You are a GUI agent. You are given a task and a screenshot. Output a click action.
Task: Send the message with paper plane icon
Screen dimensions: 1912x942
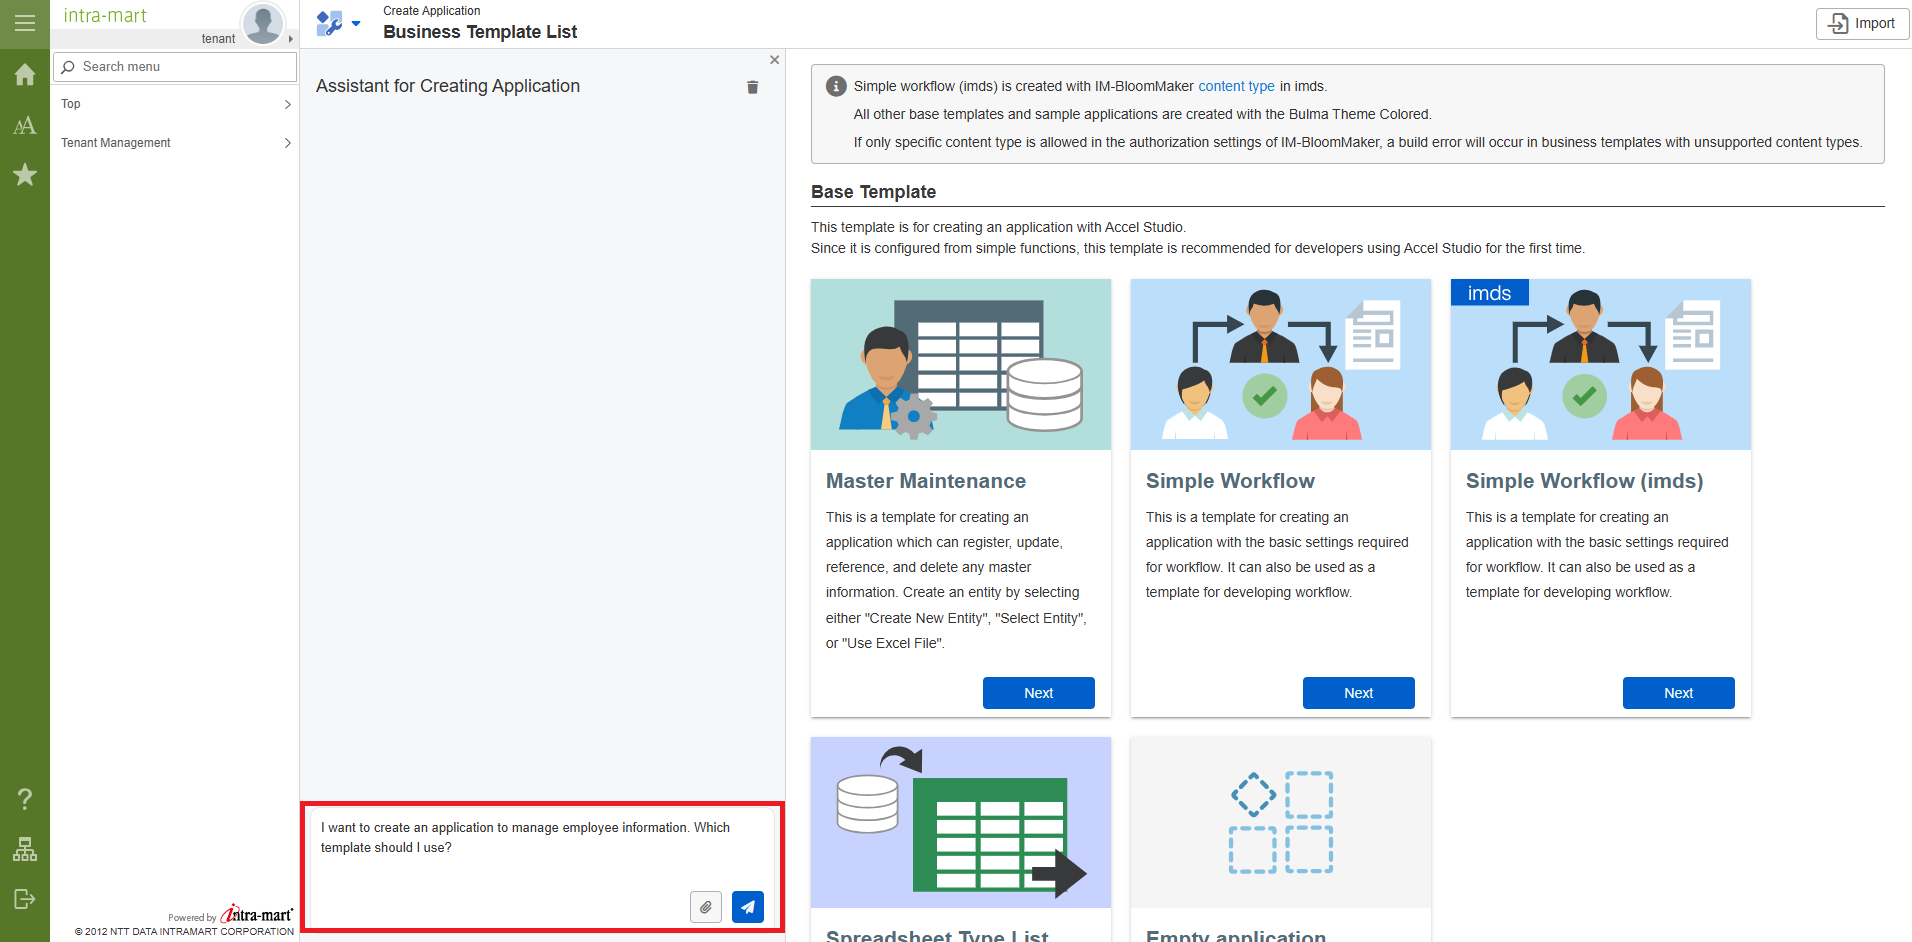coord(747,906)
